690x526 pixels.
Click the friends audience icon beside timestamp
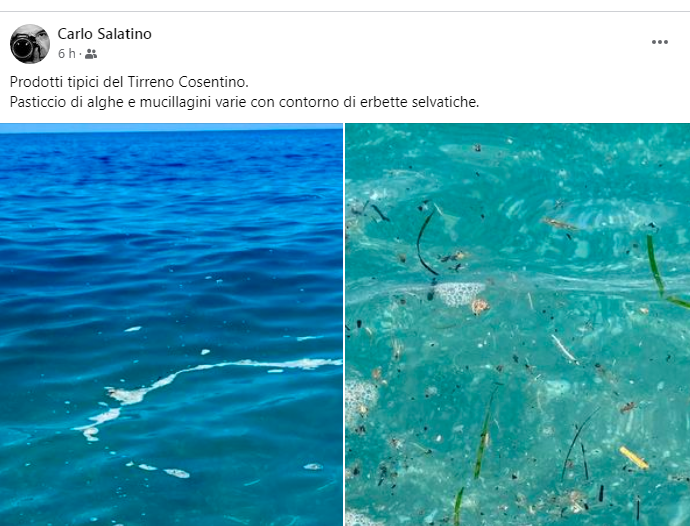(91, 54)
